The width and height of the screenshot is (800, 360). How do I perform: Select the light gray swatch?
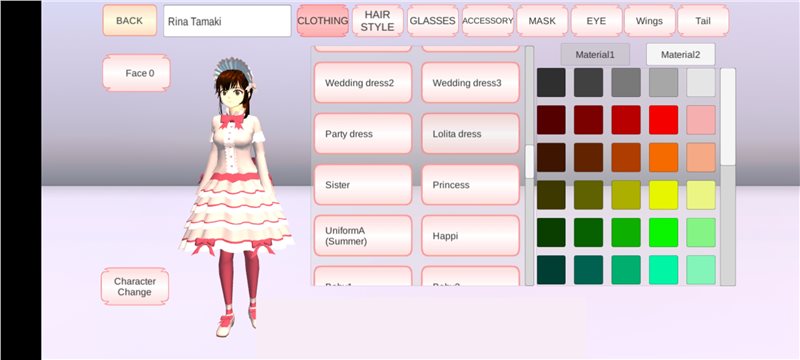(663, 83)
